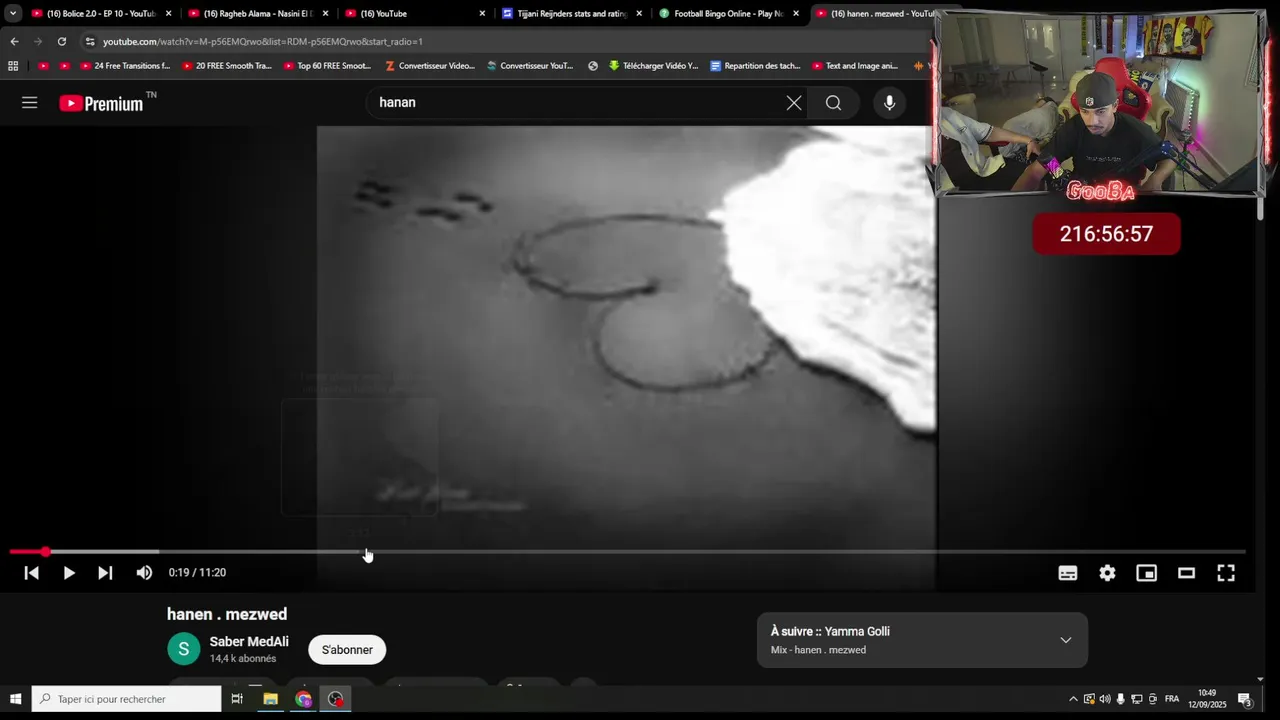Toggle theater mode view

(1186, 573)
